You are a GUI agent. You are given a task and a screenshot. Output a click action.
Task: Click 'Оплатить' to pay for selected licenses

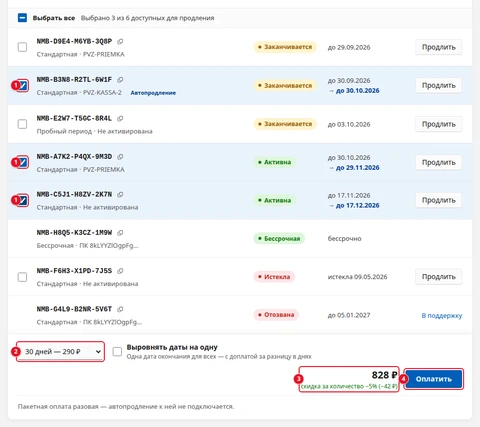tap(434, 379)
